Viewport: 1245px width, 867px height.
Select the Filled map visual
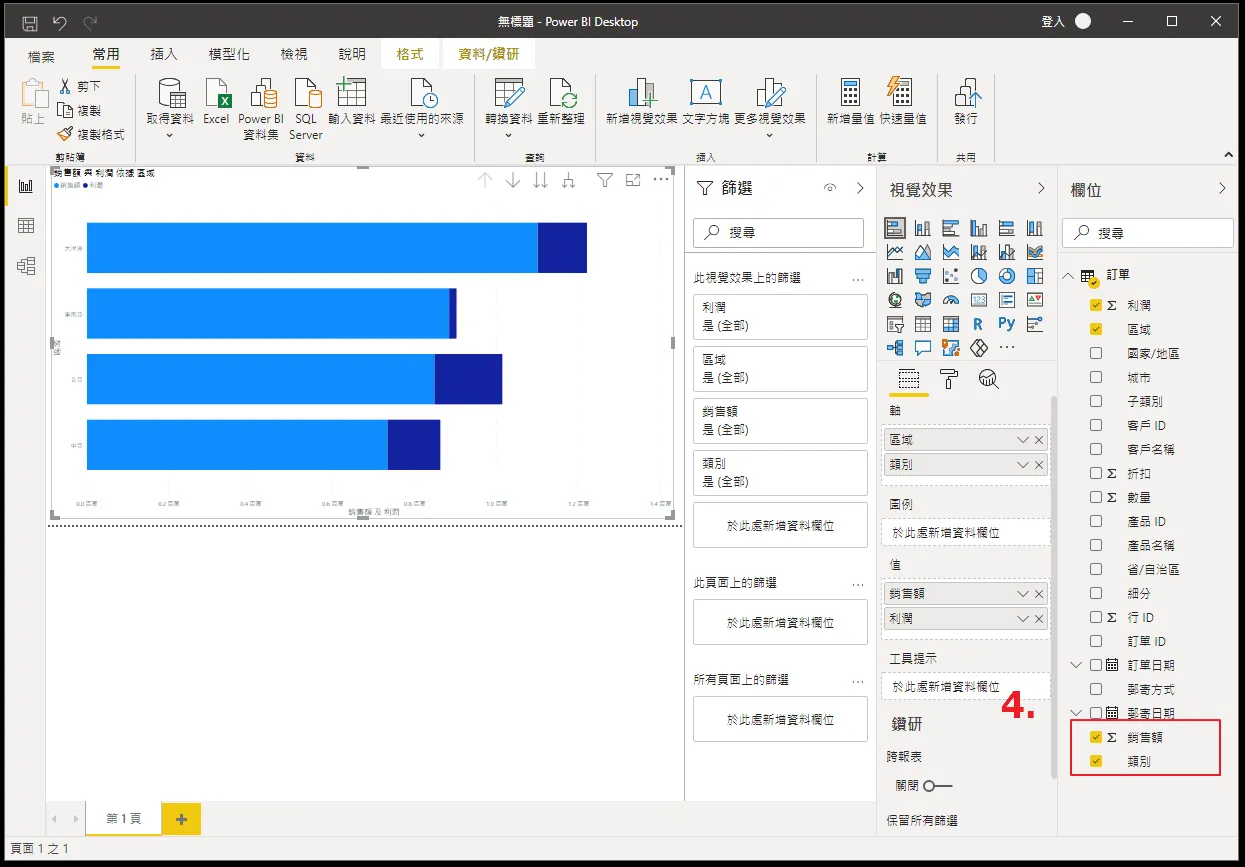click(923, 300)
